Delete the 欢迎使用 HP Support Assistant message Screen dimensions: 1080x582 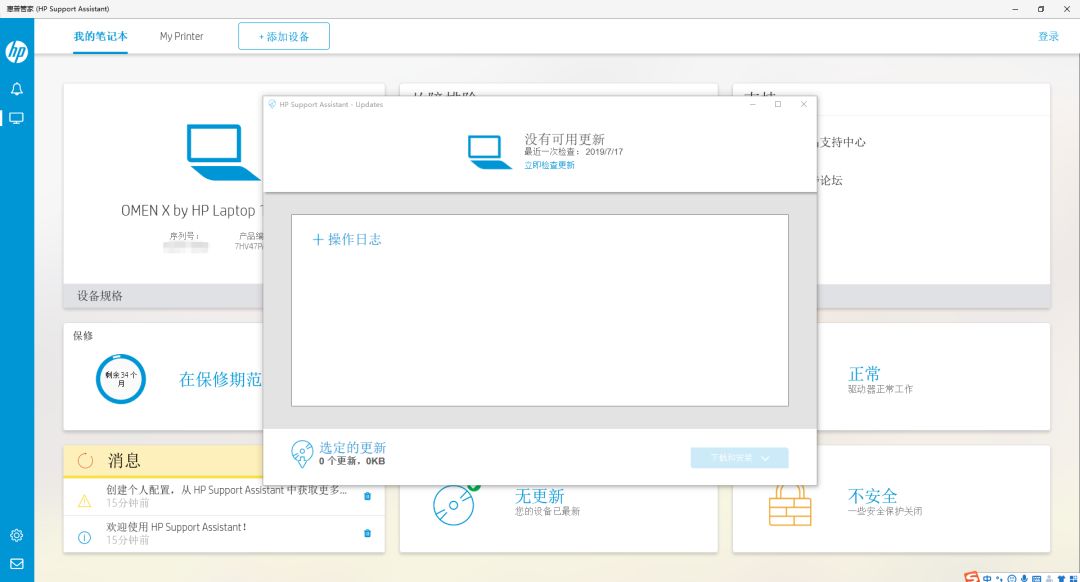click(367, 533)
